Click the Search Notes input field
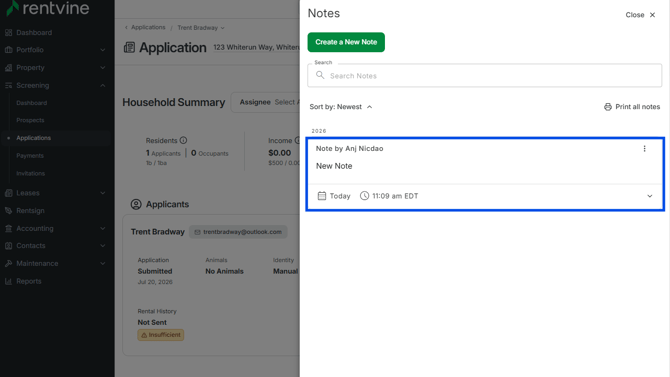 [x=485, y=76]
